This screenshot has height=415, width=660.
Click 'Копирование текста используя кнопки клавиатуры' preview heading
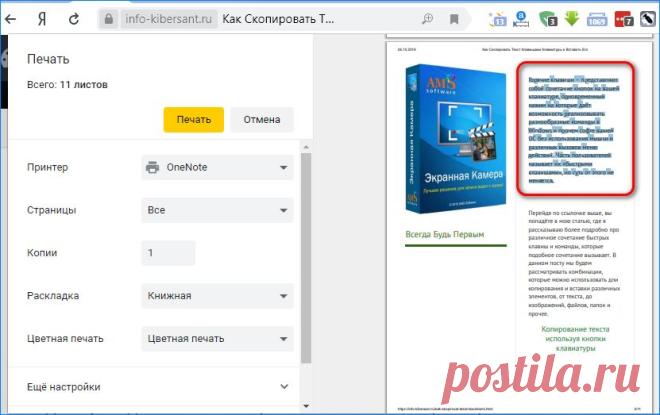[x=575, y=338]
